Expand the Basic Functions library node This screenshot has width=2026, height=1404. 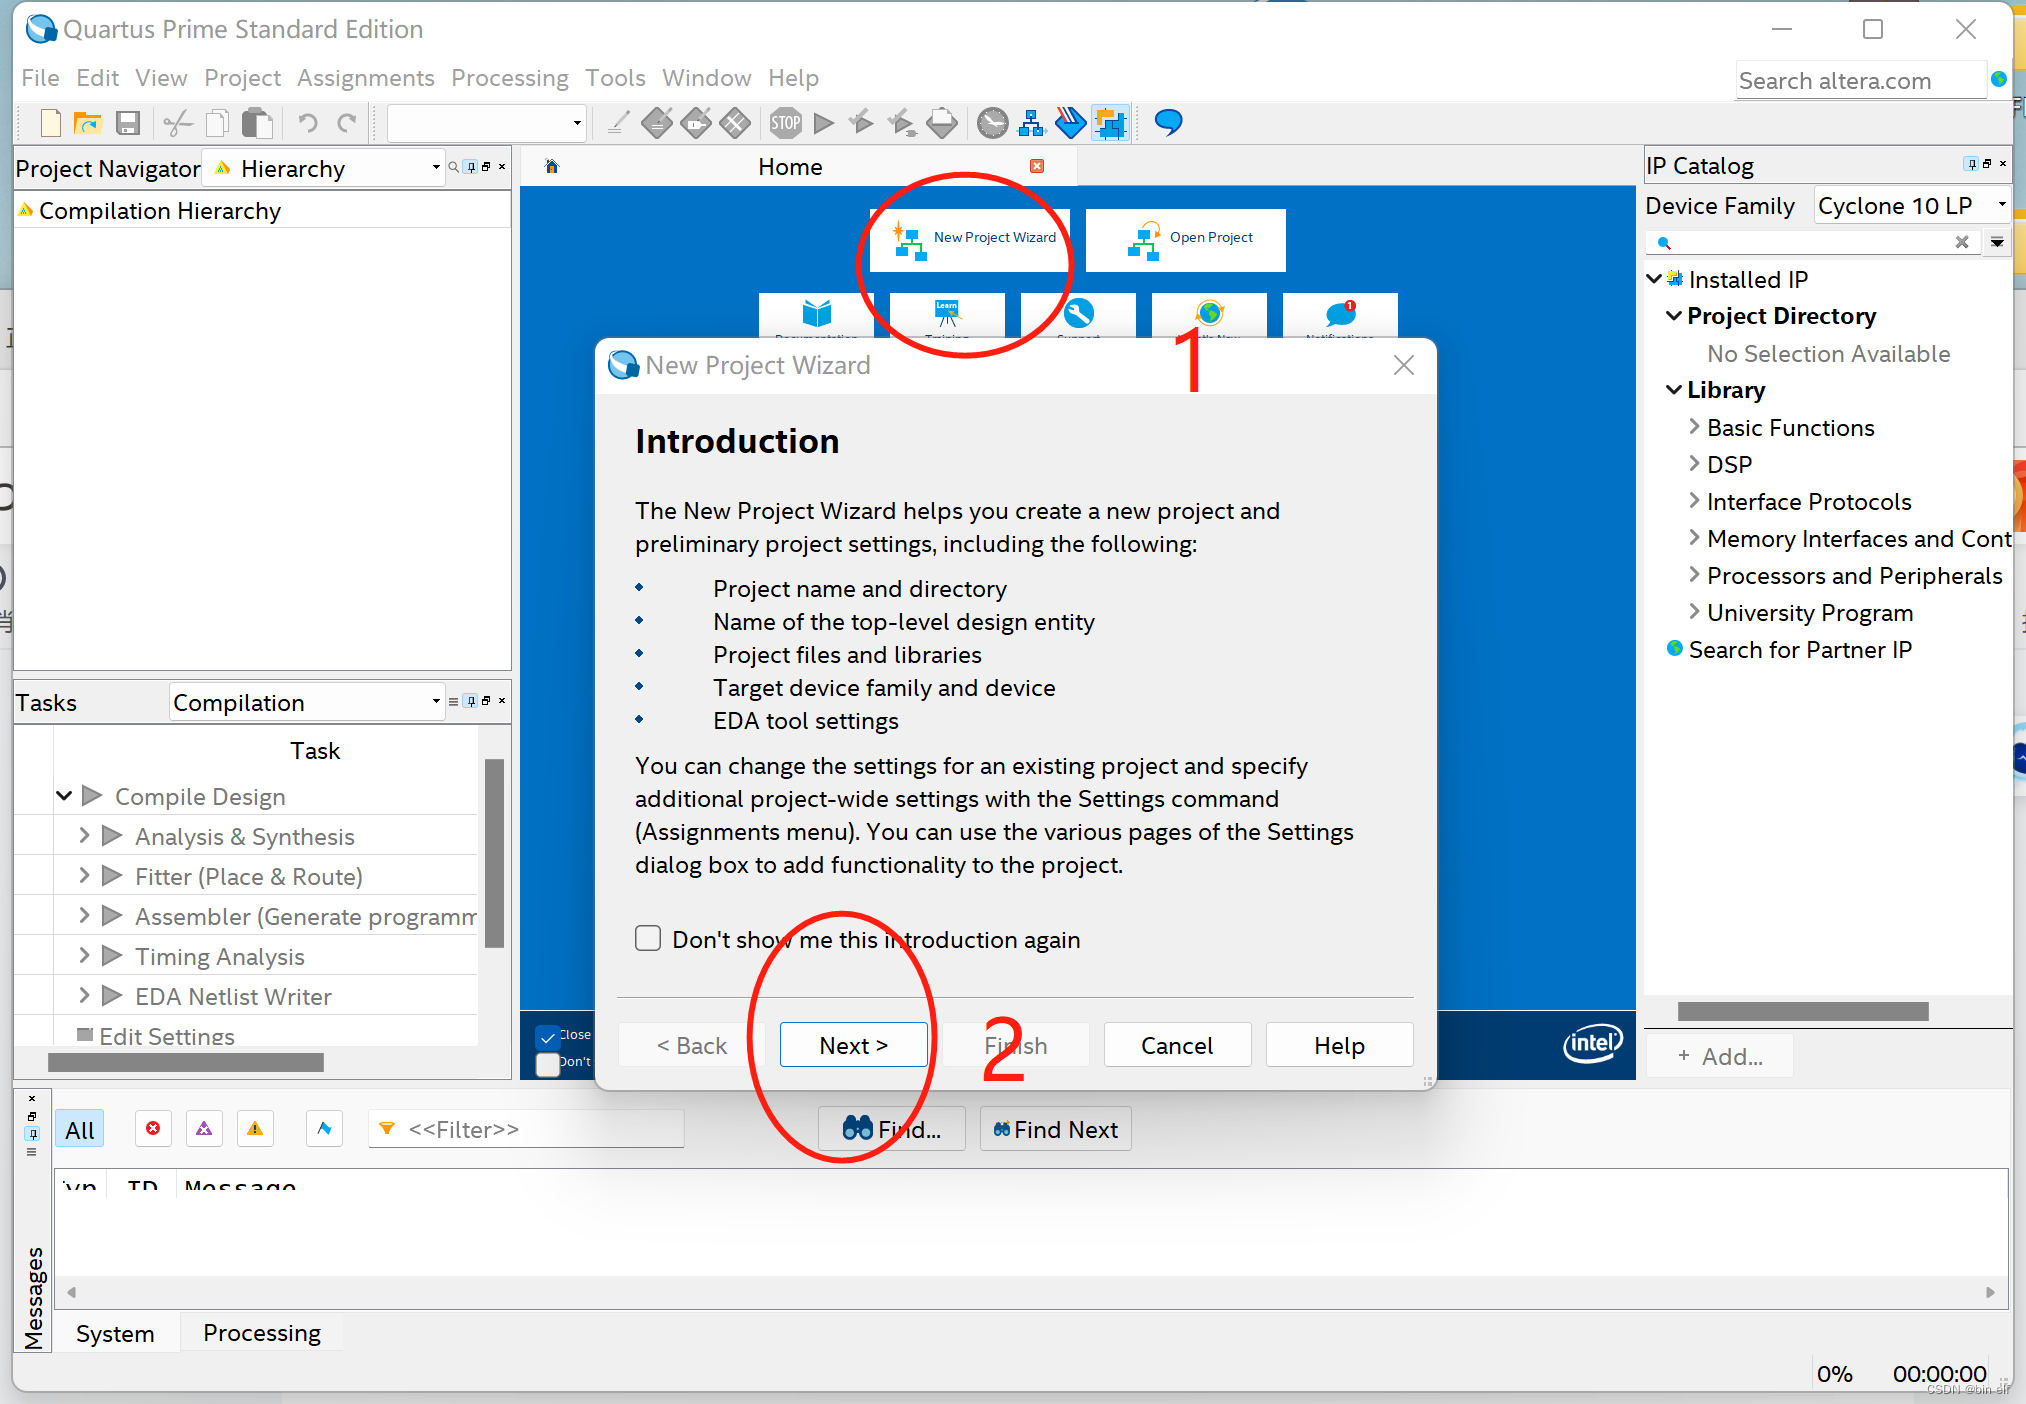(1694, 427)
